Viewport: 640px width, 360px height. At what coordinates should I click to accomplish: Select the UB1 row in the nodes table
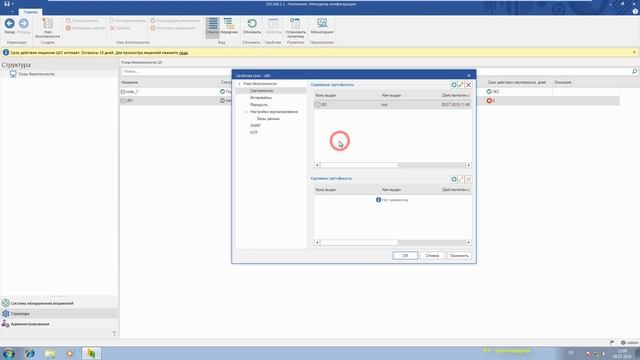[x=369, y=100]
